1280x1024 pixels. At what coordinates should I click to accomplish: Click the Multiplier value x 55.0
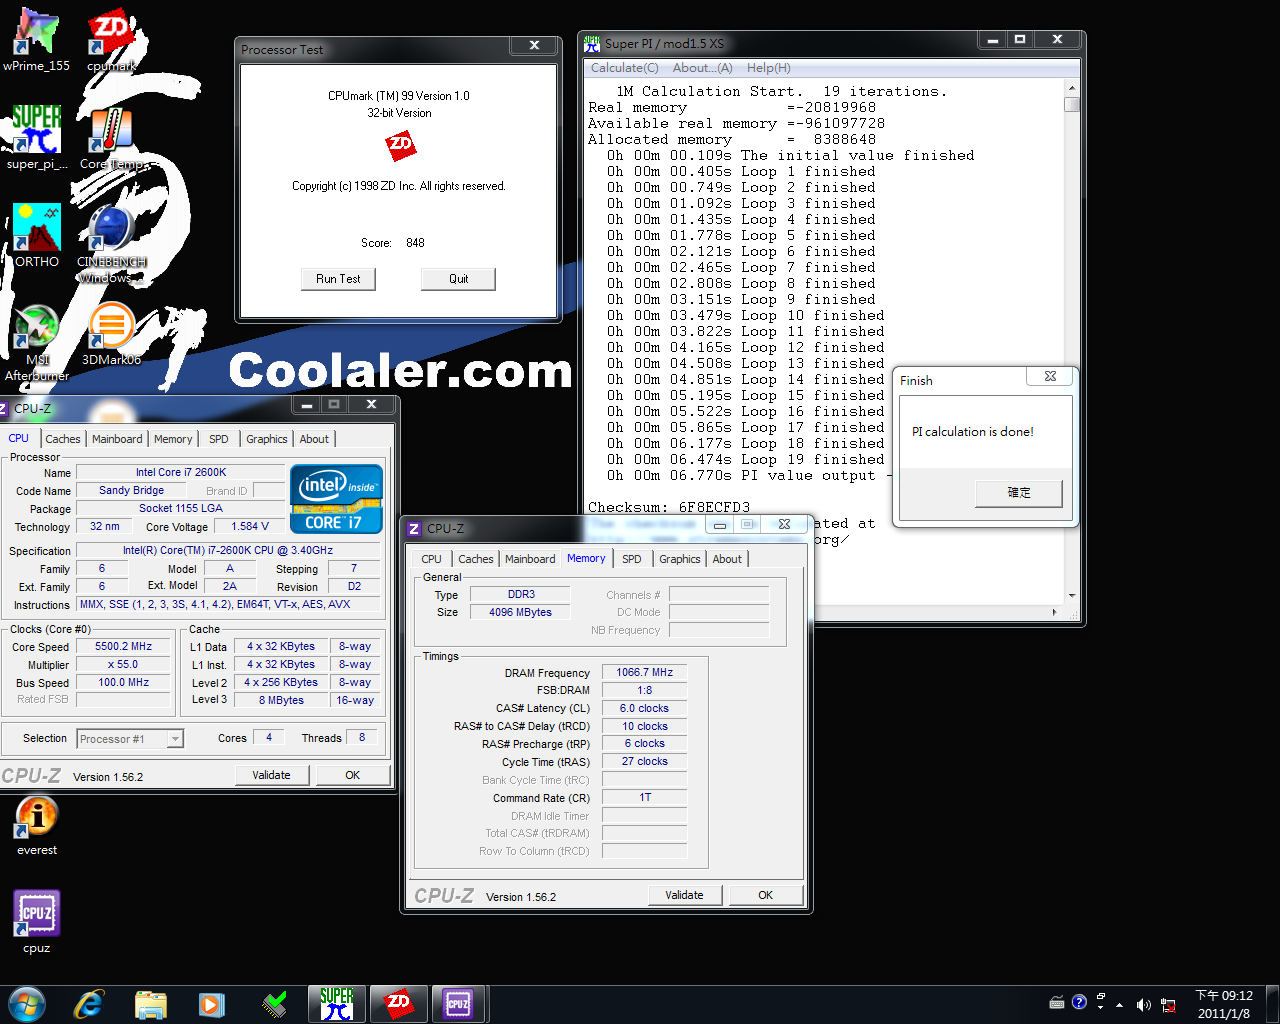123,665
